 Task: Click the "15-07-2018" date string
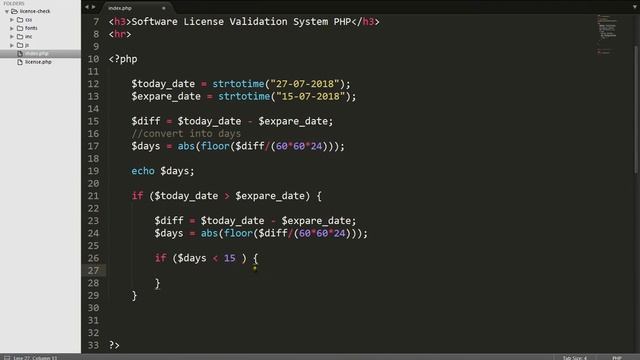[311, 96]
